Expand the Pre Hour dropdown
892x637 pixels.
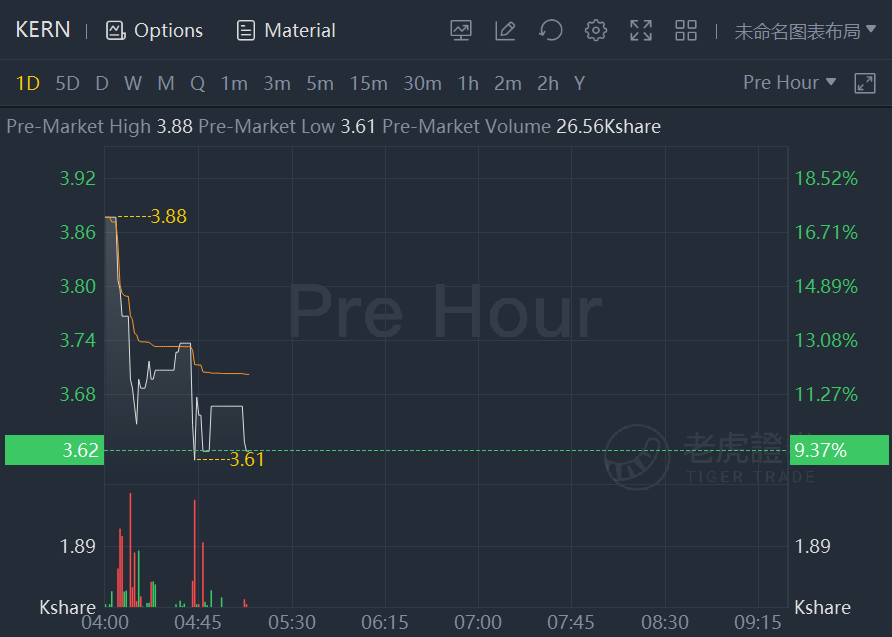click(x=790, y=82)
